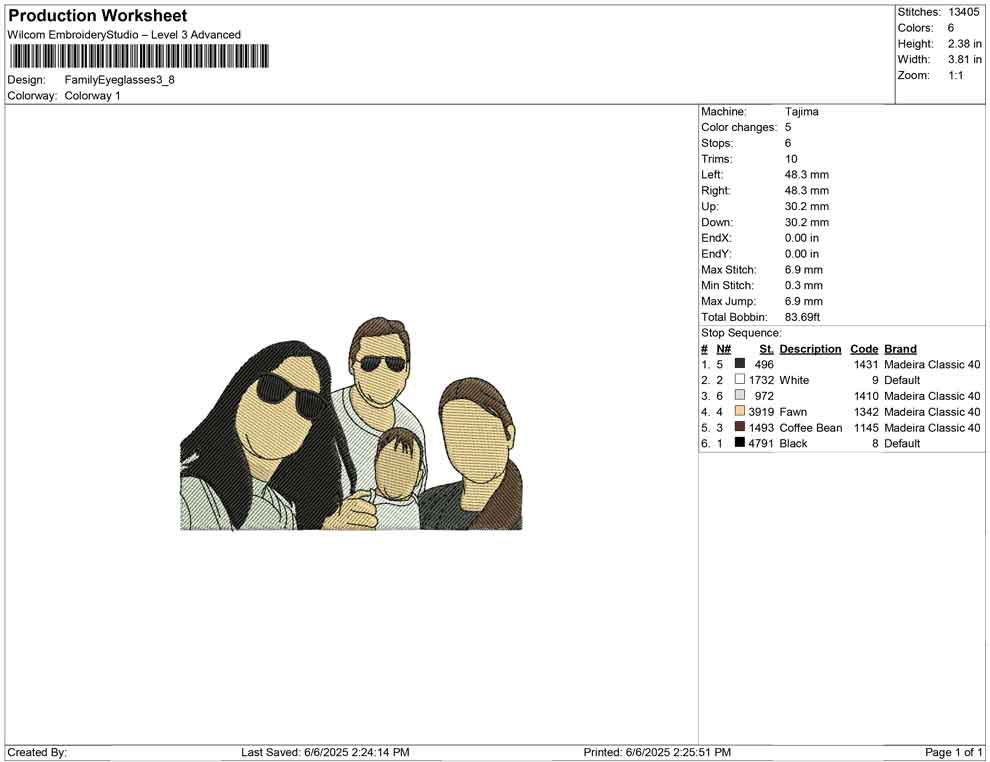
Task: Click the 'Coffee Bean' description text
Action: point(811,427)
